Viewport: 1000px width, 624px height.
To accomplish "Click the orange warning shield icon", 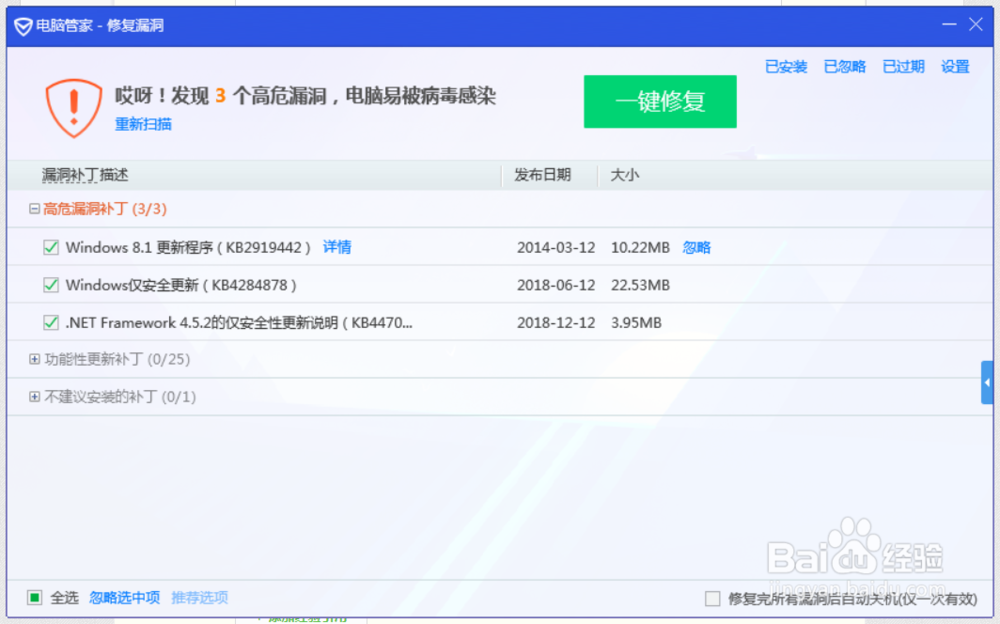I will (73, 108).
